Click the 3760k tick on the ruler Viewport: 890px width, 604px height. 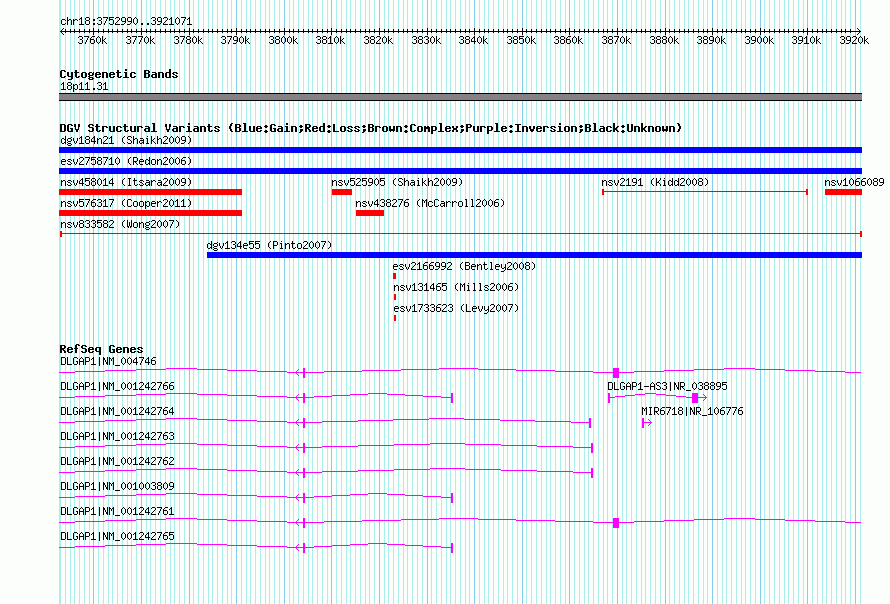coord(92,40)
